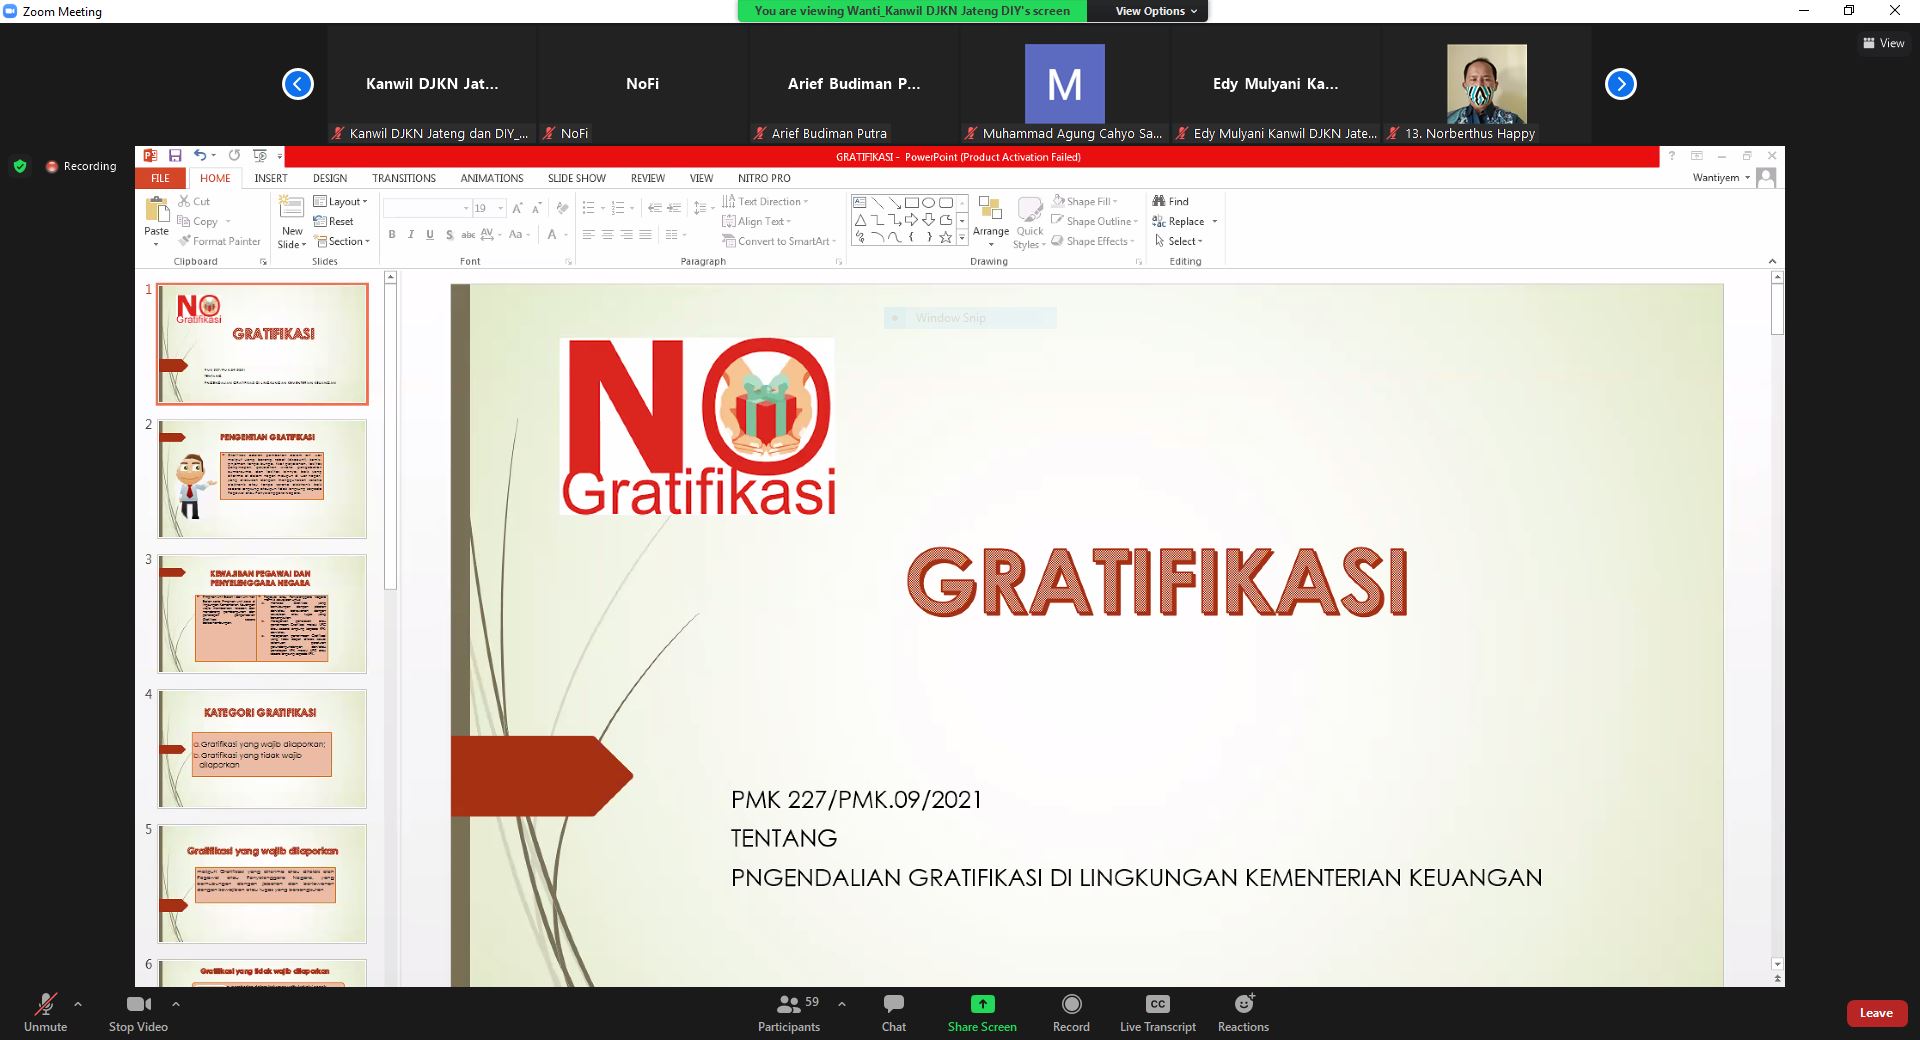This screenshot has height=1040, width=1920.
Task: Click Cut in the Clipboard group
Action: tap(194, 201)
